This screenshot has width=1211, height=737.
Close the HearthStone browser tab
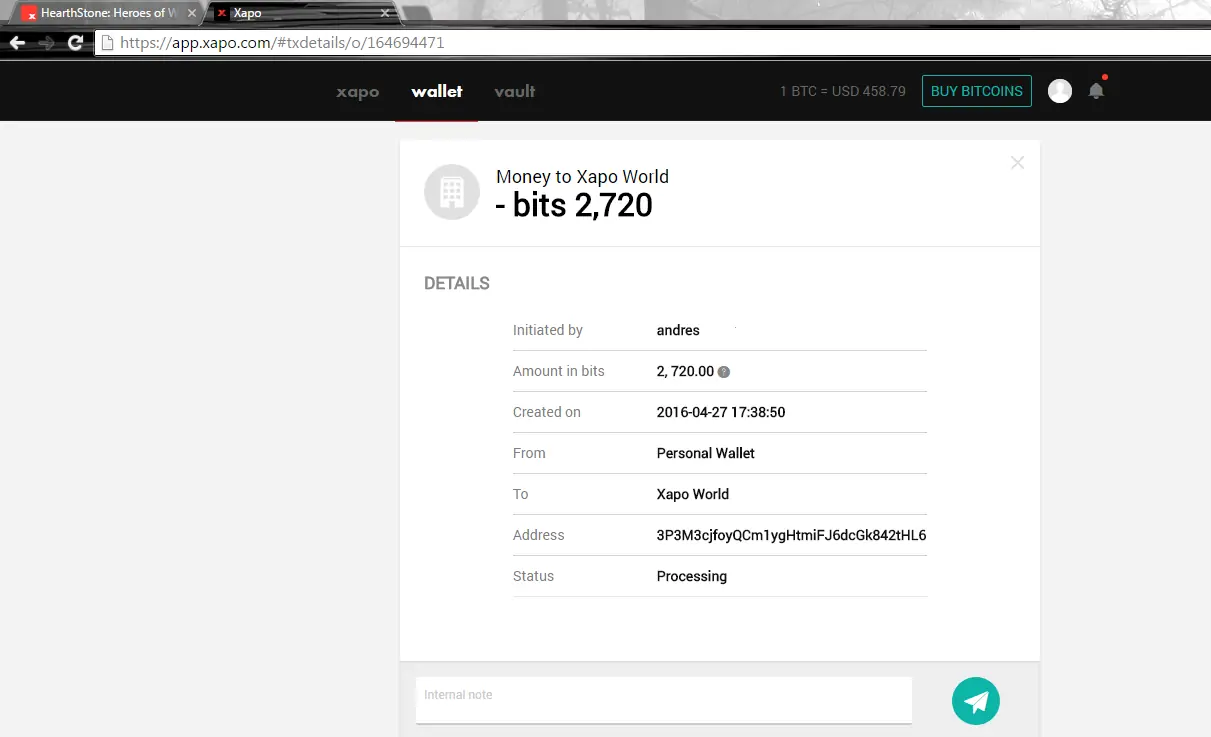click(192, 13)
